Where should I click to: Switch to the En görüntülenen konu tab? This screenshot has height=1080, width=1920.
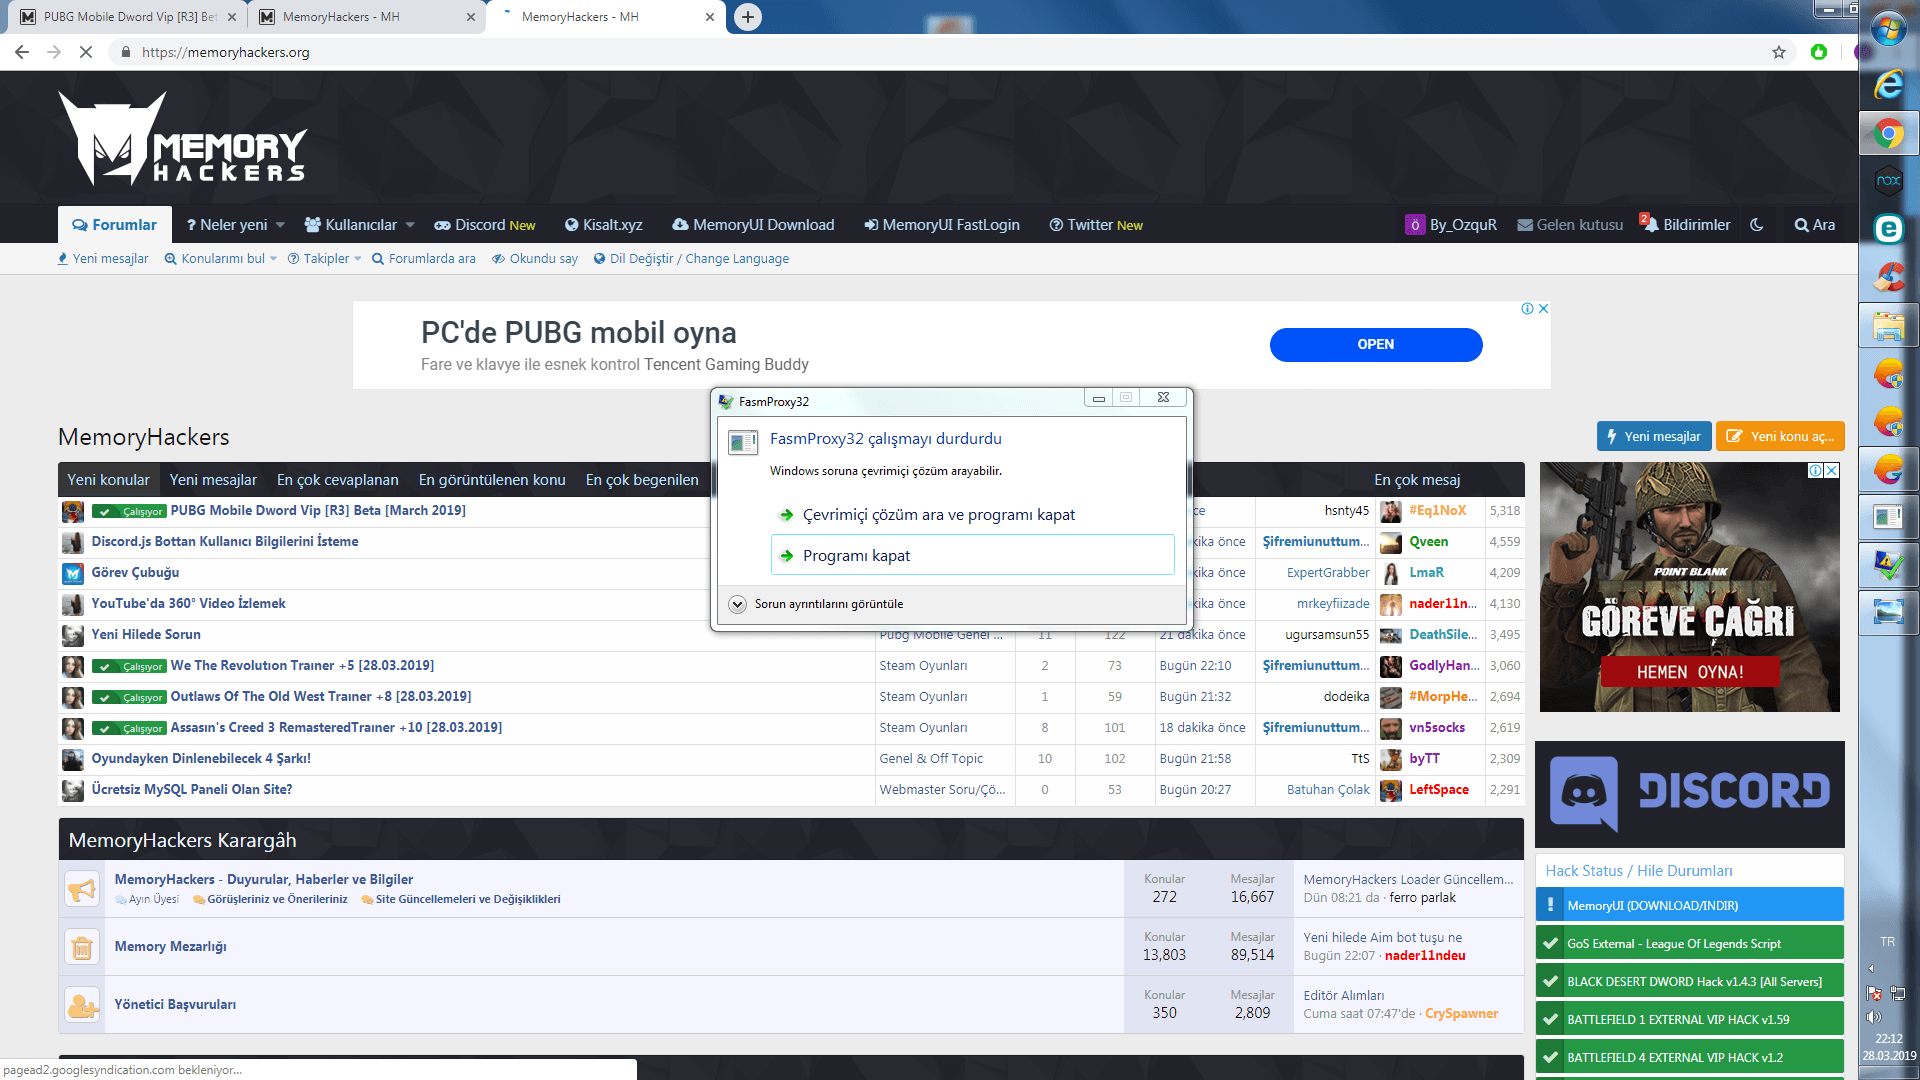click(x=492, y=480)
